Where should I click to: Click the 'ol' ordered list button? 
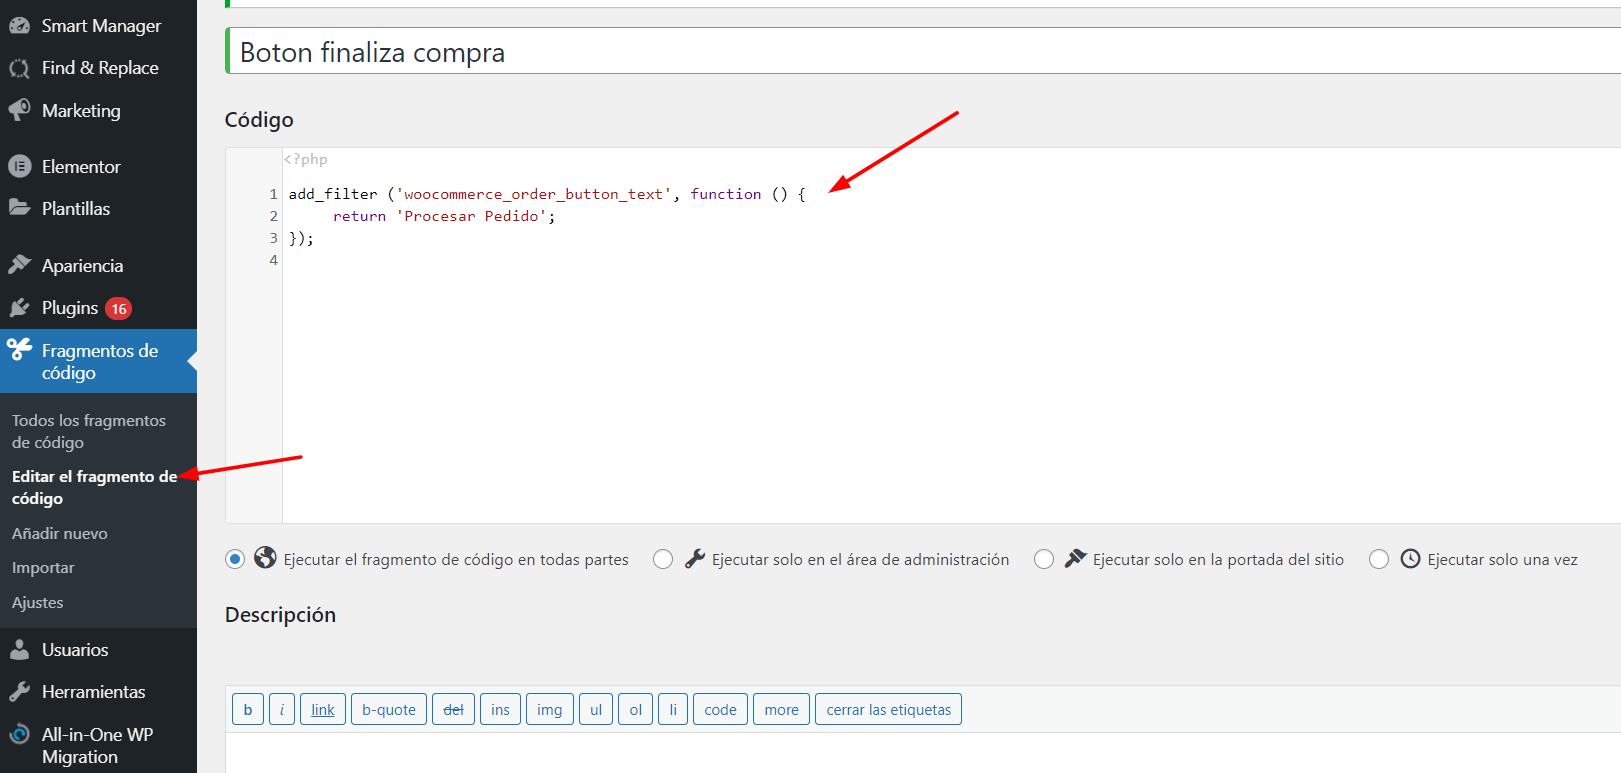[x=635, y=709]
